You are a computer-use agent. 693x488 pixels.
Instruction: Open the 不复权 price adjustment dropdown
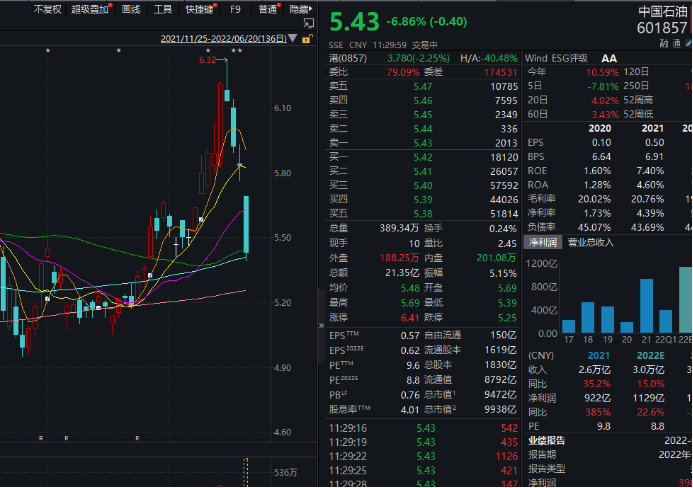pos(47,9)
